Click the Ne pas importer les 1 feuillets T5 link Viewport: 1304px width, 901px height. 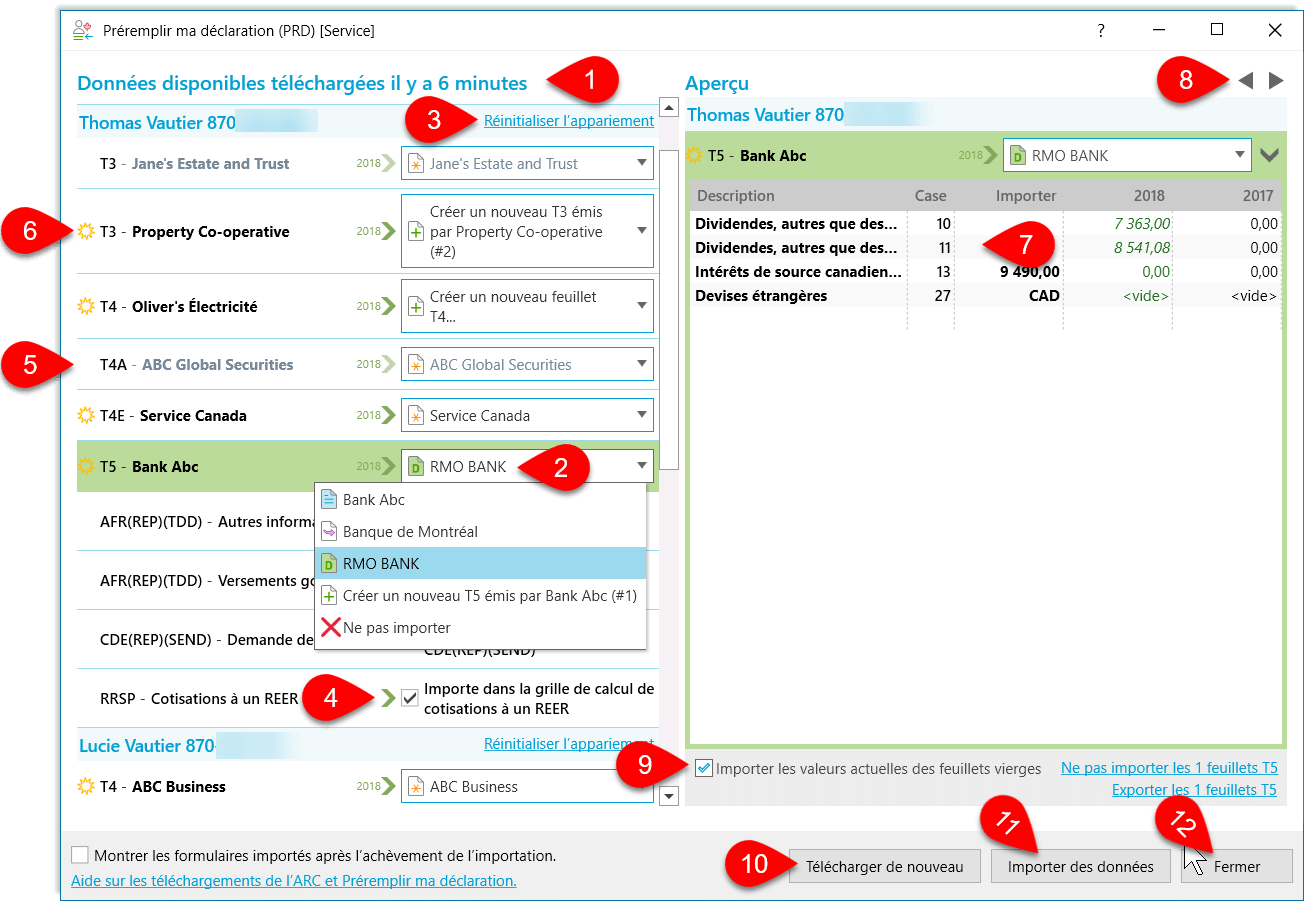(x=1169, y=768)
